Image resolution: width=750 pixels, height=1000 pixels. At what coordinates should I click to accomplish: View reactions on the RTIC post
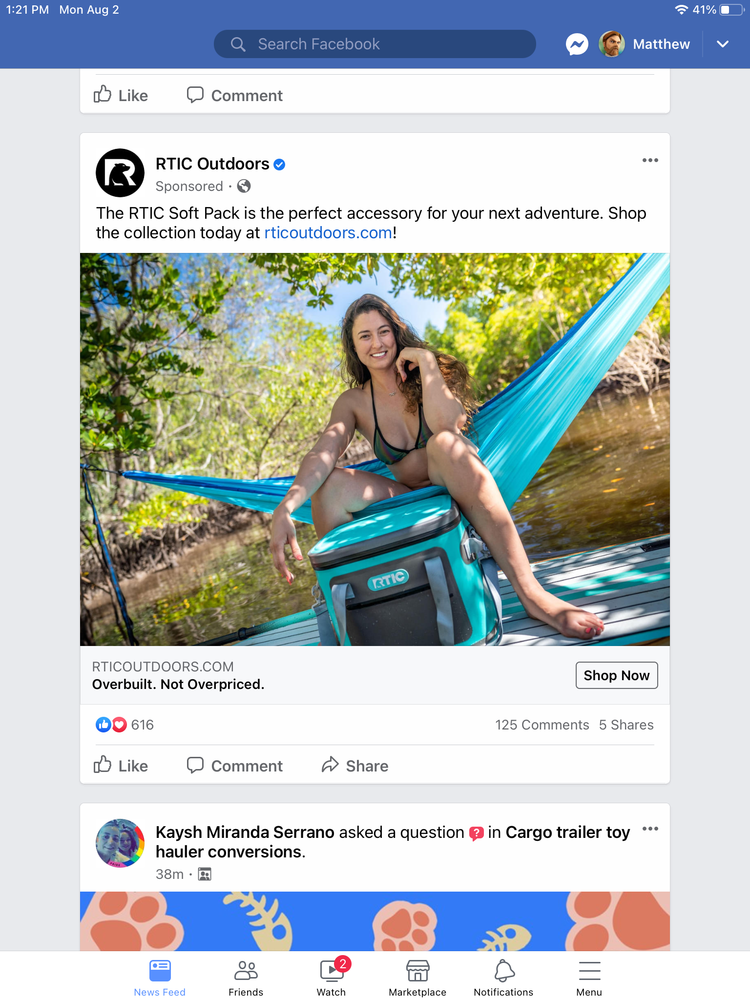tap(125, 725)
